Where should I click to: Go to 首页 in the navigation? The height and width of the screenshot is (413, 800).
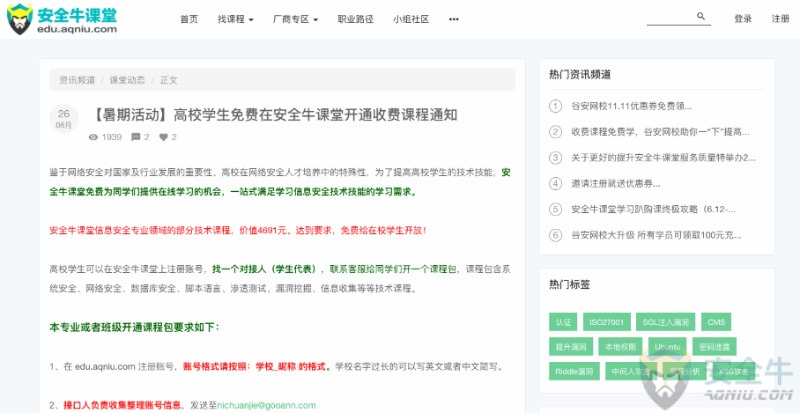[x=189, y=19]
